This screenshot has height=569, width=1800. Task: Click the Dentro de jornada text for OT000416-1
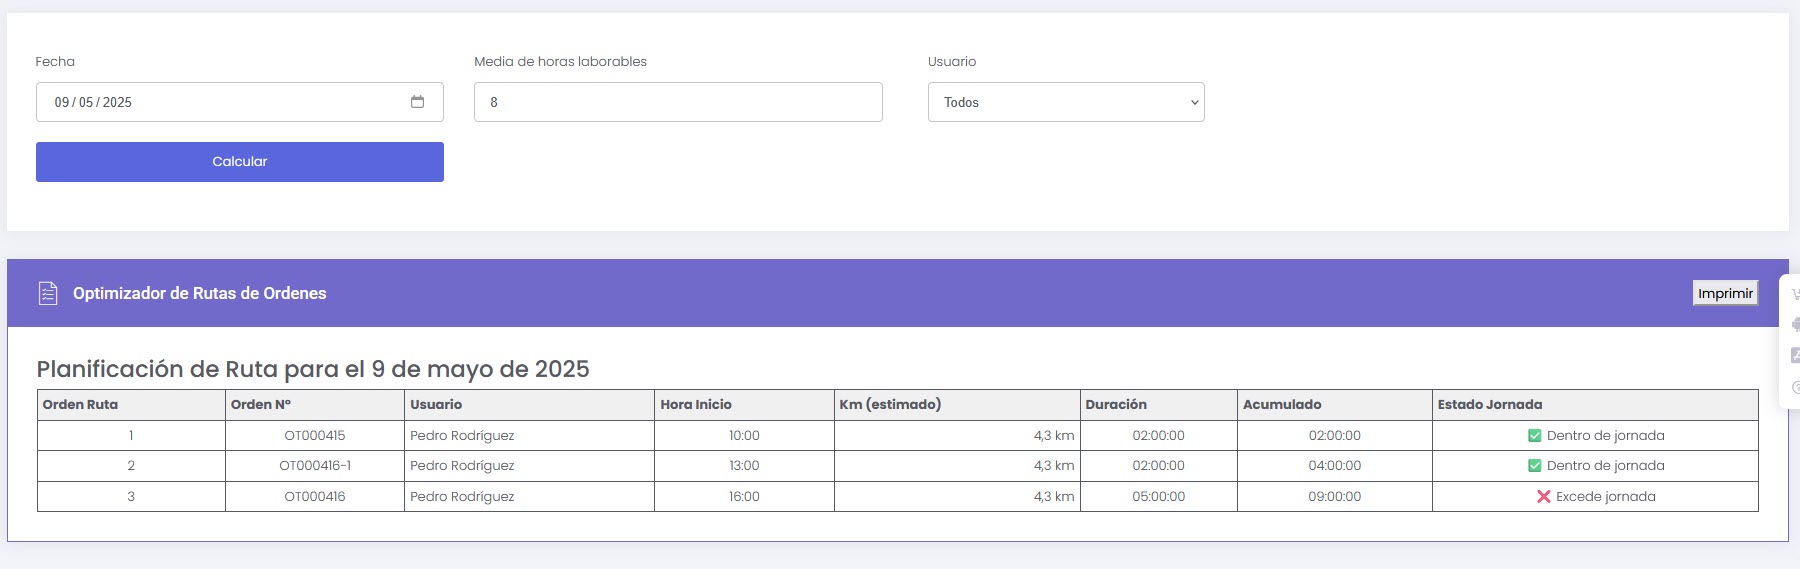point(1606,466)
